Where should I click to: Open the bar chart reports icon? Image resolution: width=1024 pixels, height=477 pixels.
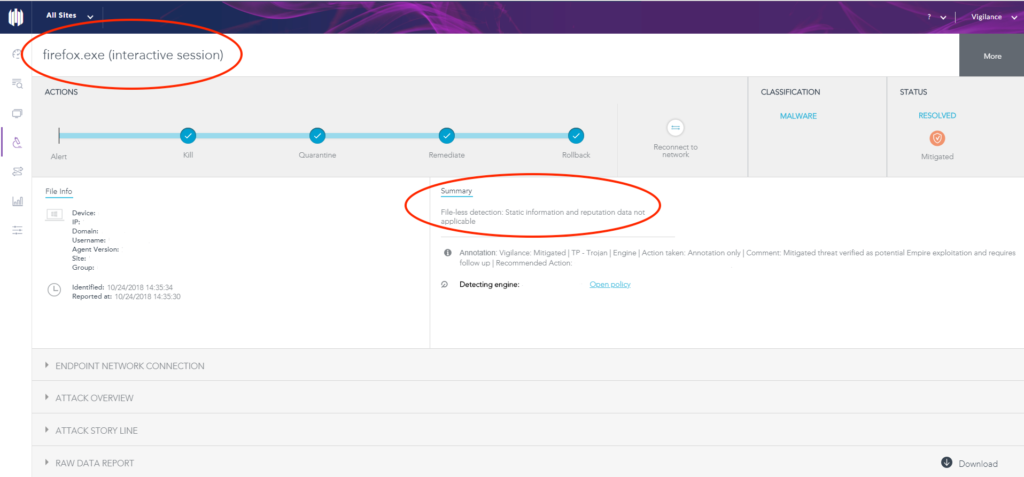point(17,201)
